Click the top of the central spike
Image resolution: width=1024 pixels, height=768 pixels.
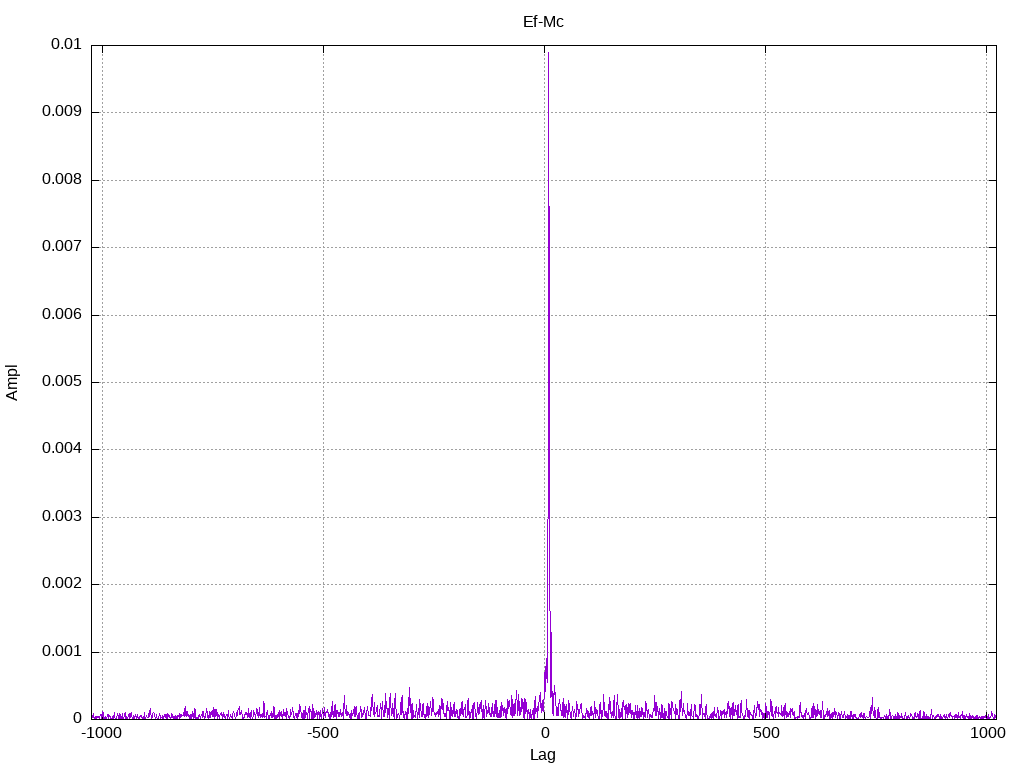pos(549,53)
